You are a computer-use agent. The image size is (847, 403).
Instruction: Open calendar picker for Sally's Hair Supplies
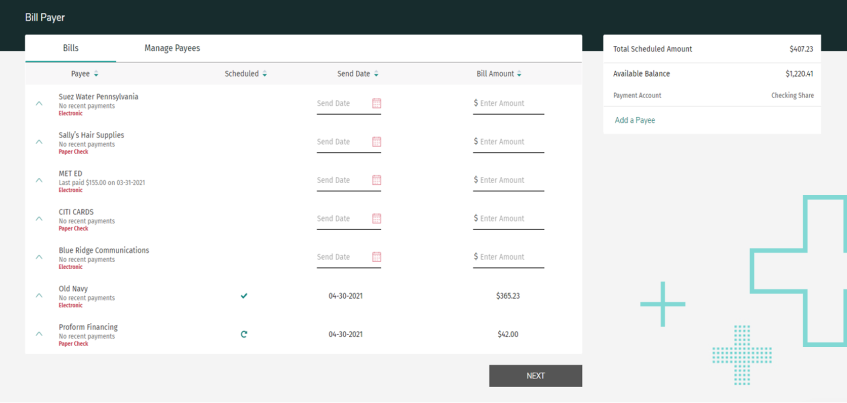click(377, 142)
